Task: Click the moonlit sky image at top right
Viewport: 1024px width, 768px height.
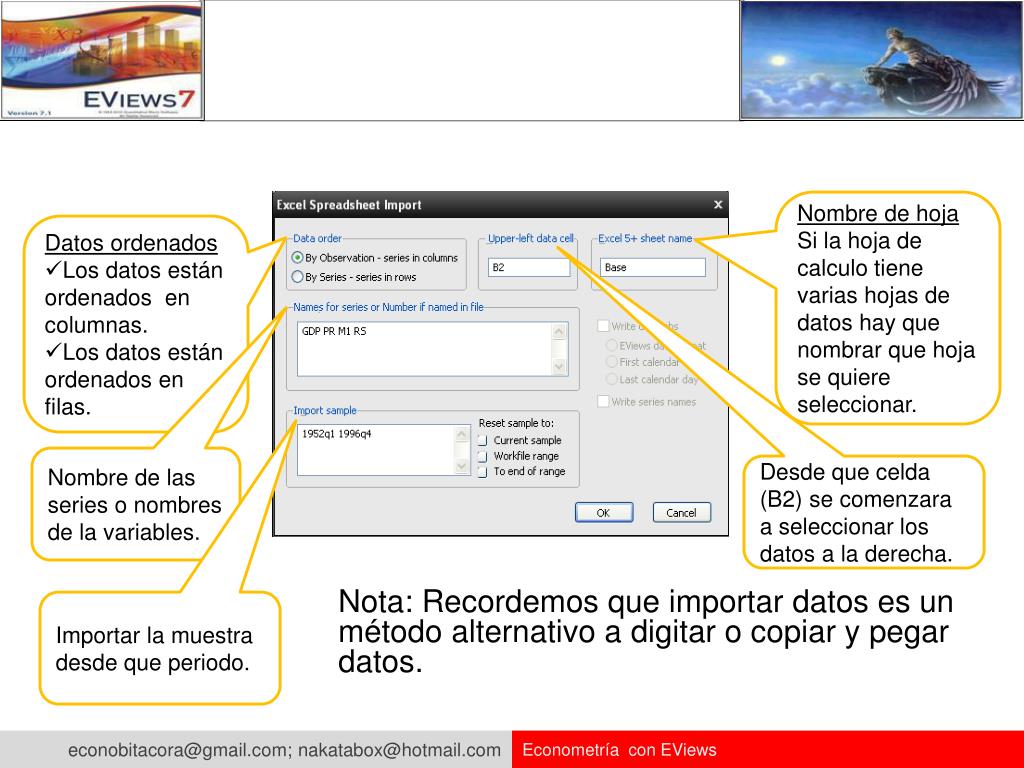Action: (882, 60)
